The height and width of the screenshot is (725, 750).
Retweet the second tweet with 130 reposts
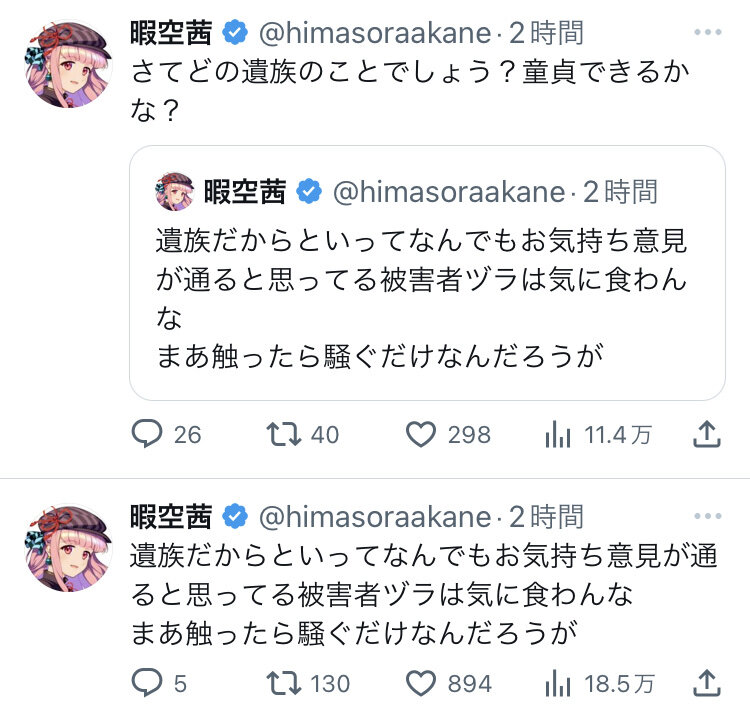tap(287, 683)
